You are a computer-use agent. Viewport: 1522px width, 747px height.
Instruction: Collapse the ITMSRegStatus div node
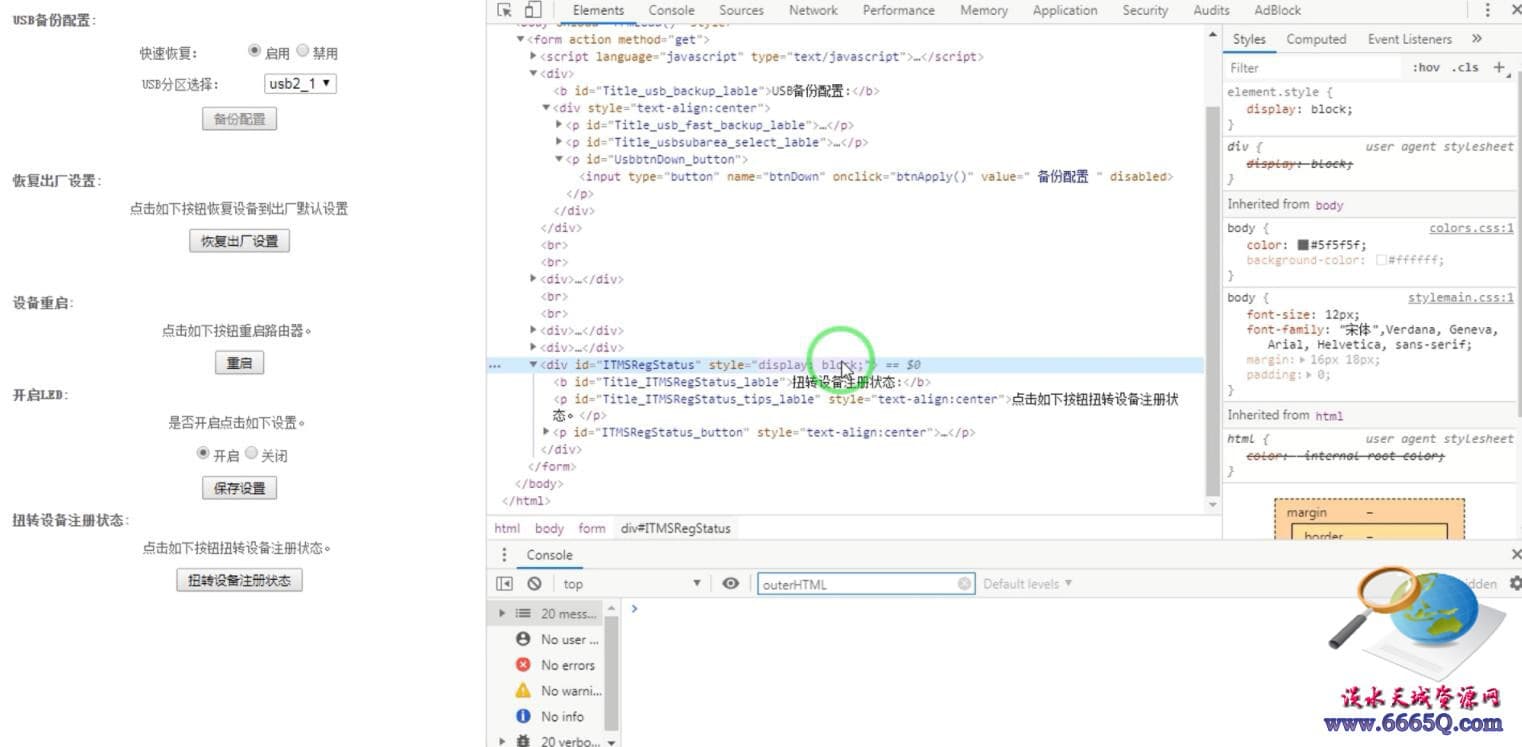pos(533,365)
